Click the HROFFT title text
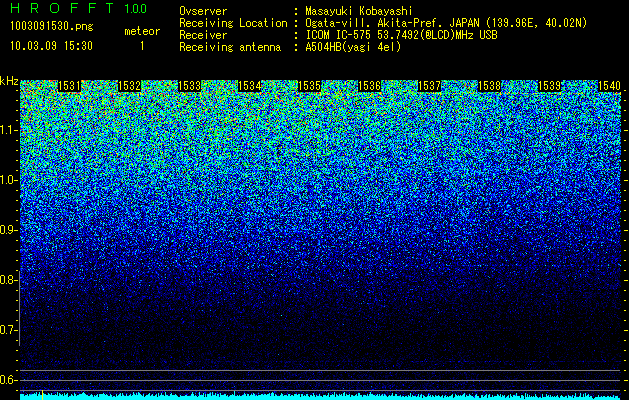The height and width of the screenshot is (400, 629). click(x=62, y=8)
